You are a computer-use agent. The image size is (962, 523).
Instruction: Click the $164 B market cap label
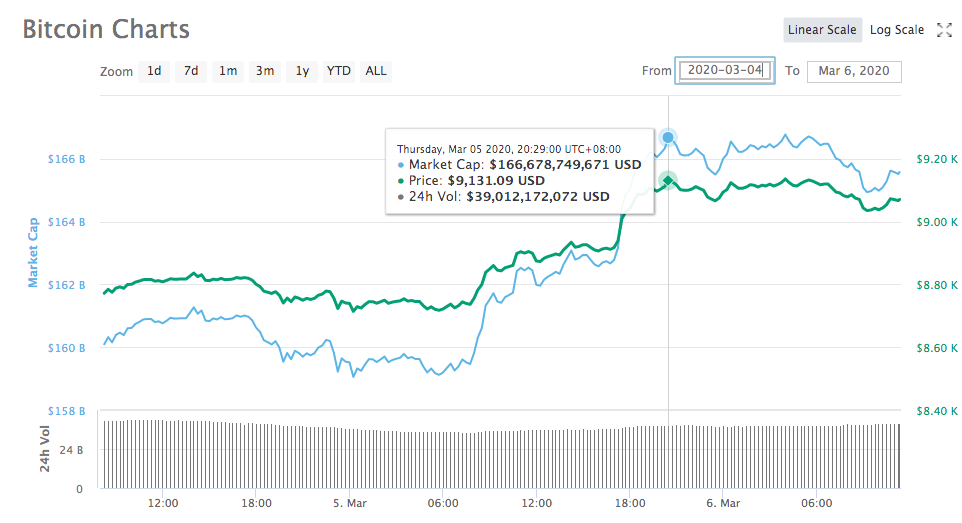coord(66,222)
